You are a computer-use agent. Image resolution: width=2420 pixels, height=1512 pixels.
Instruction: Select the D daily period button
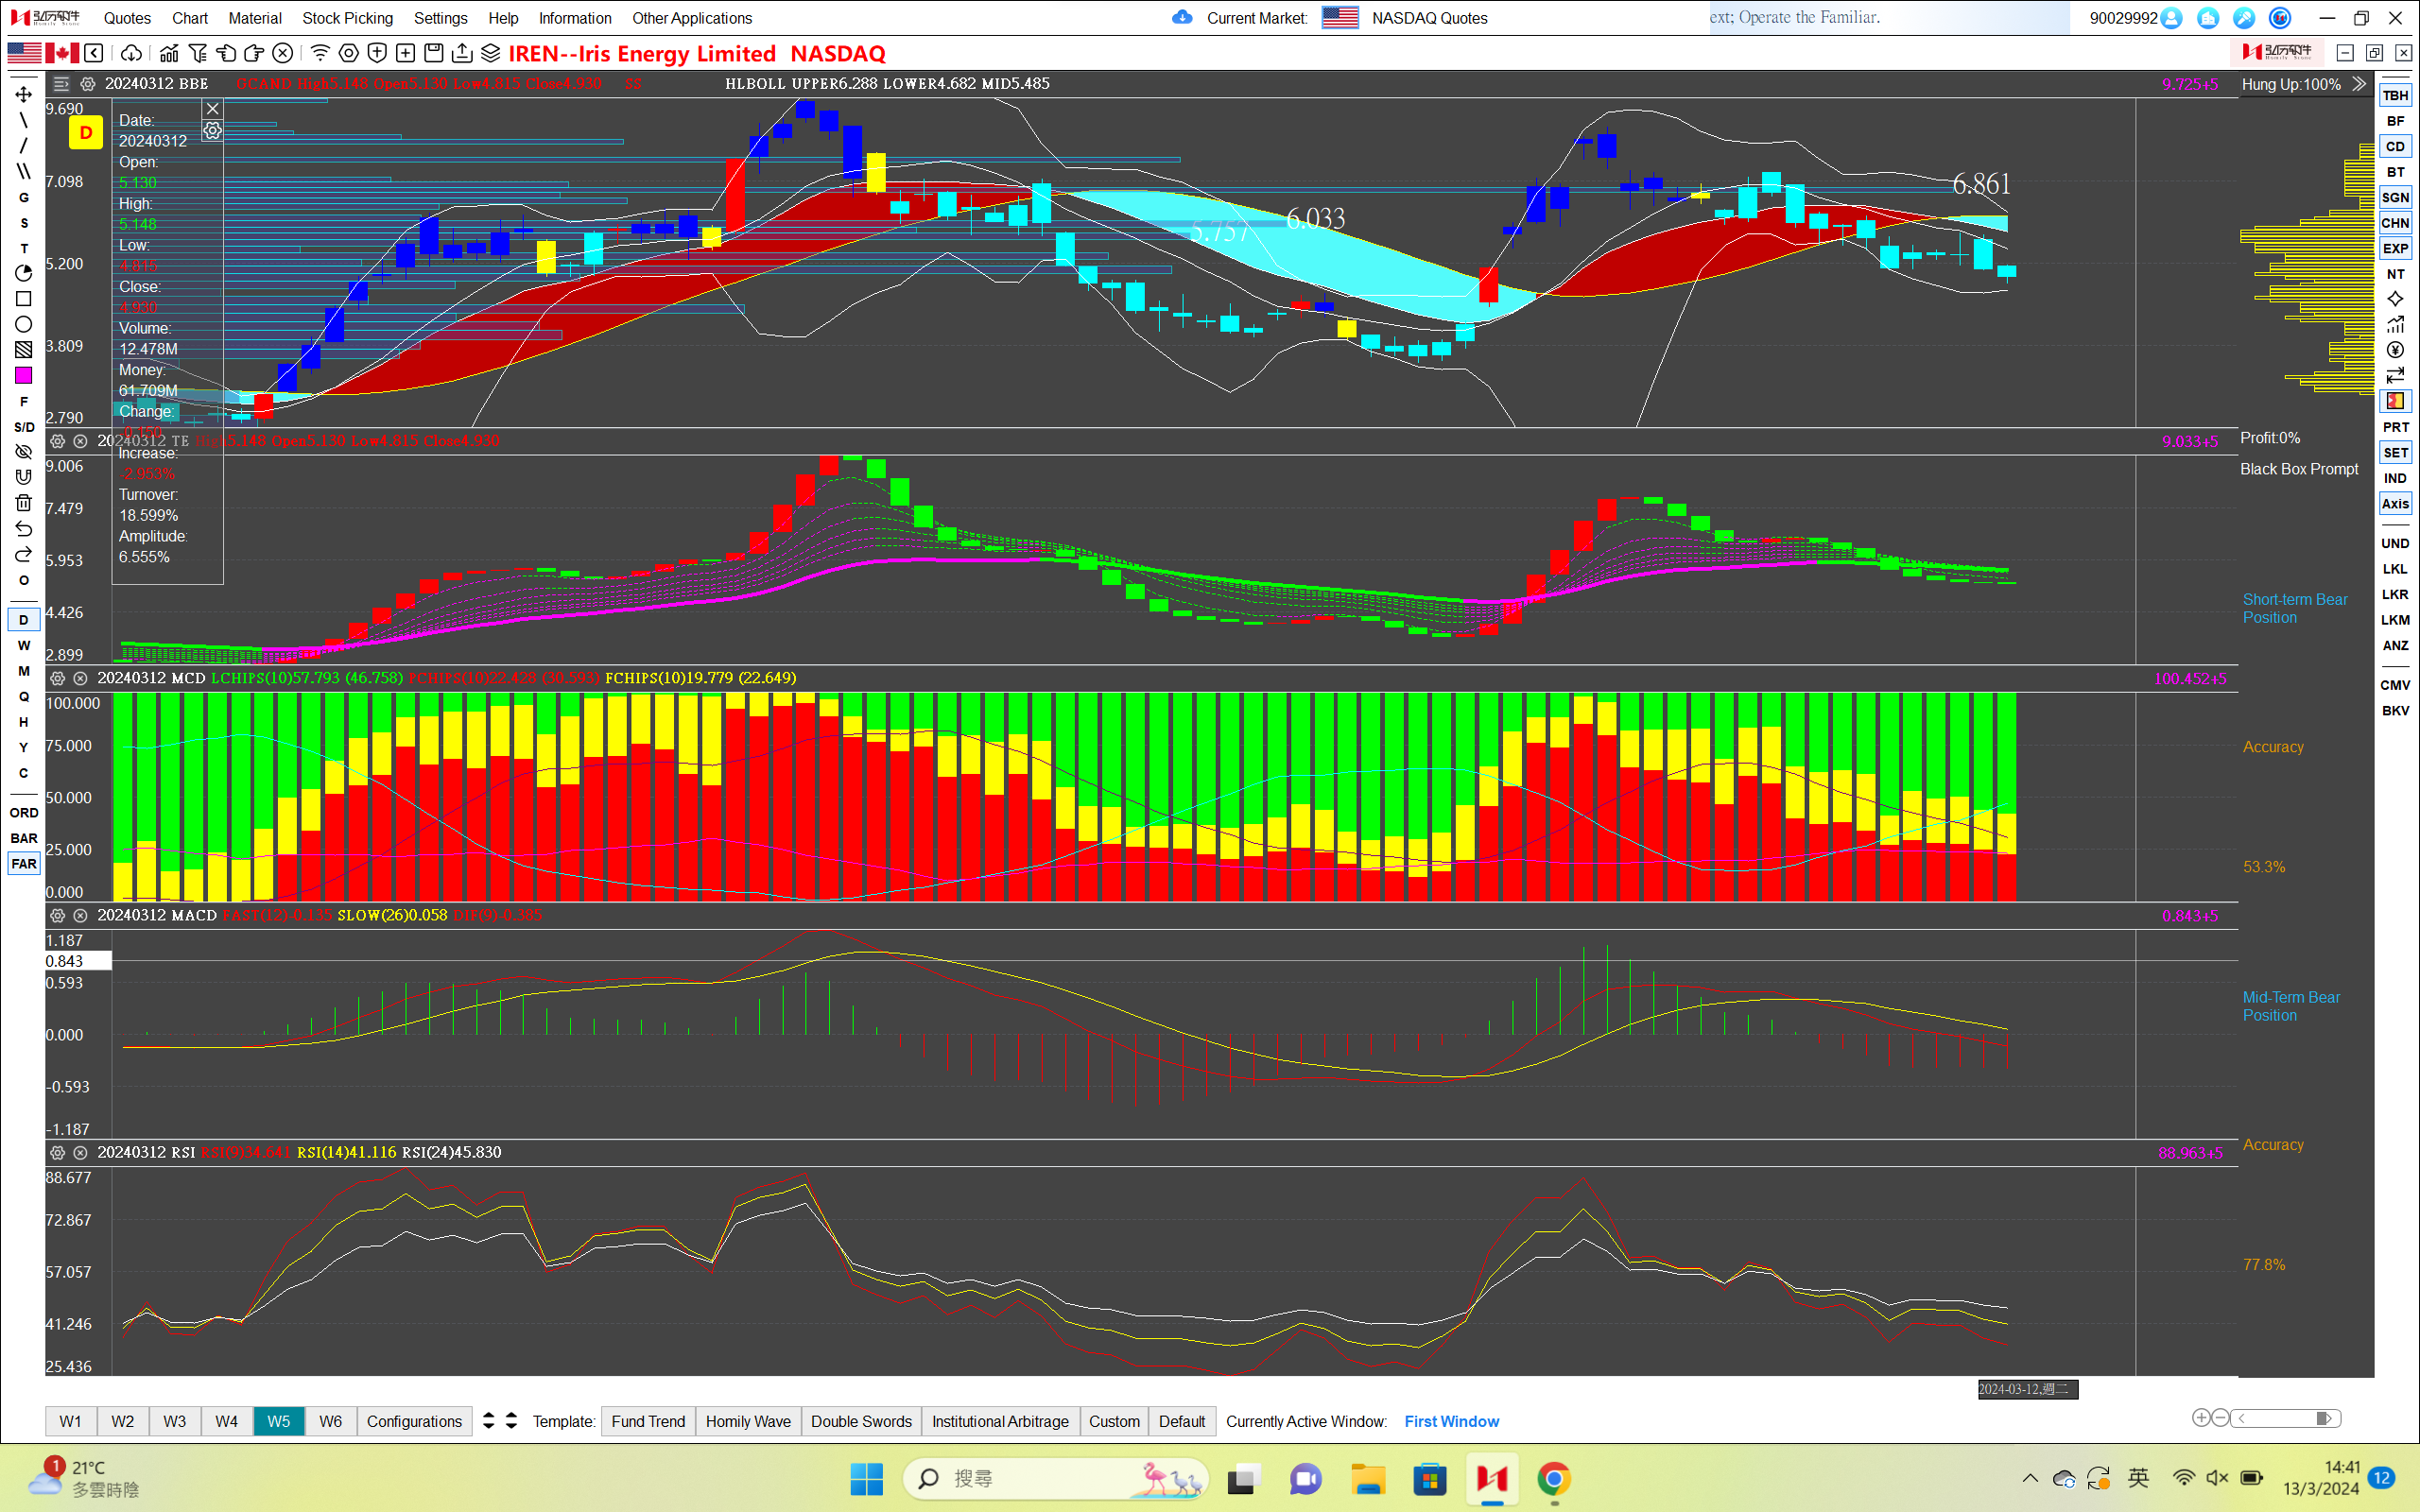[24, 620]
